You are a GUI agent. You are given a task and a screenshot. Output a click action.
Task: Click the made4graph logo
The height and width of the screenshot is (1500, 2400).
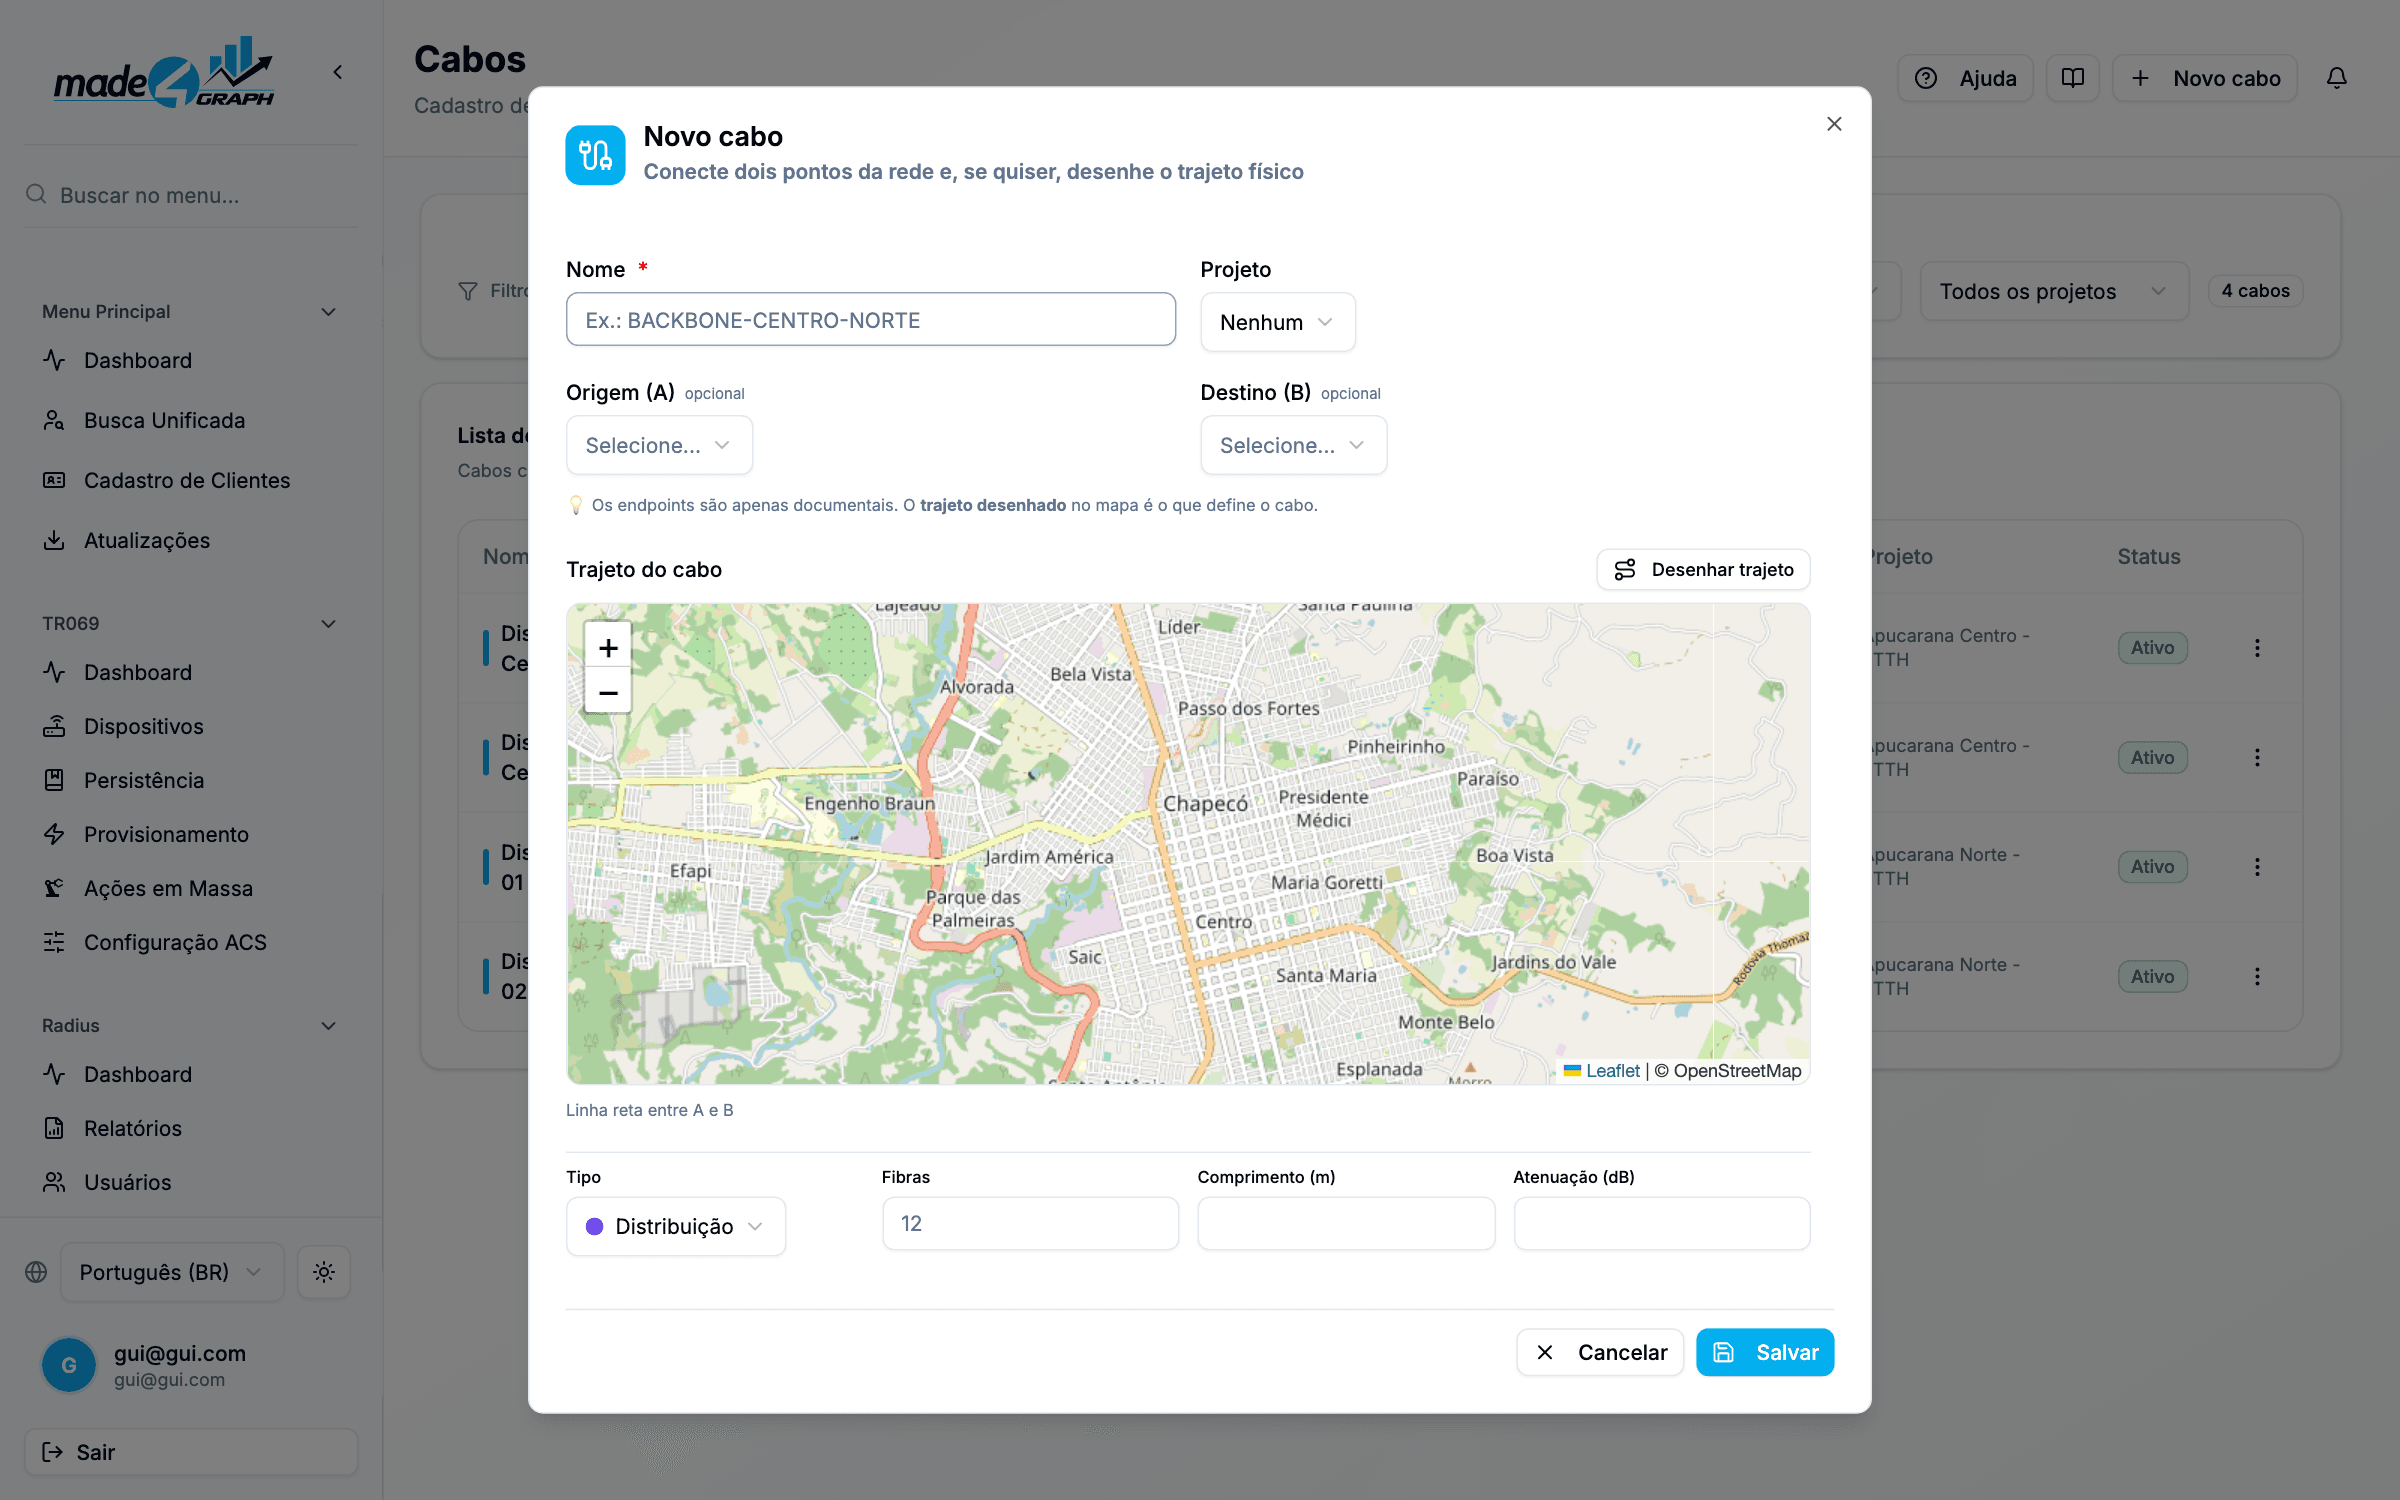point(165,73)
